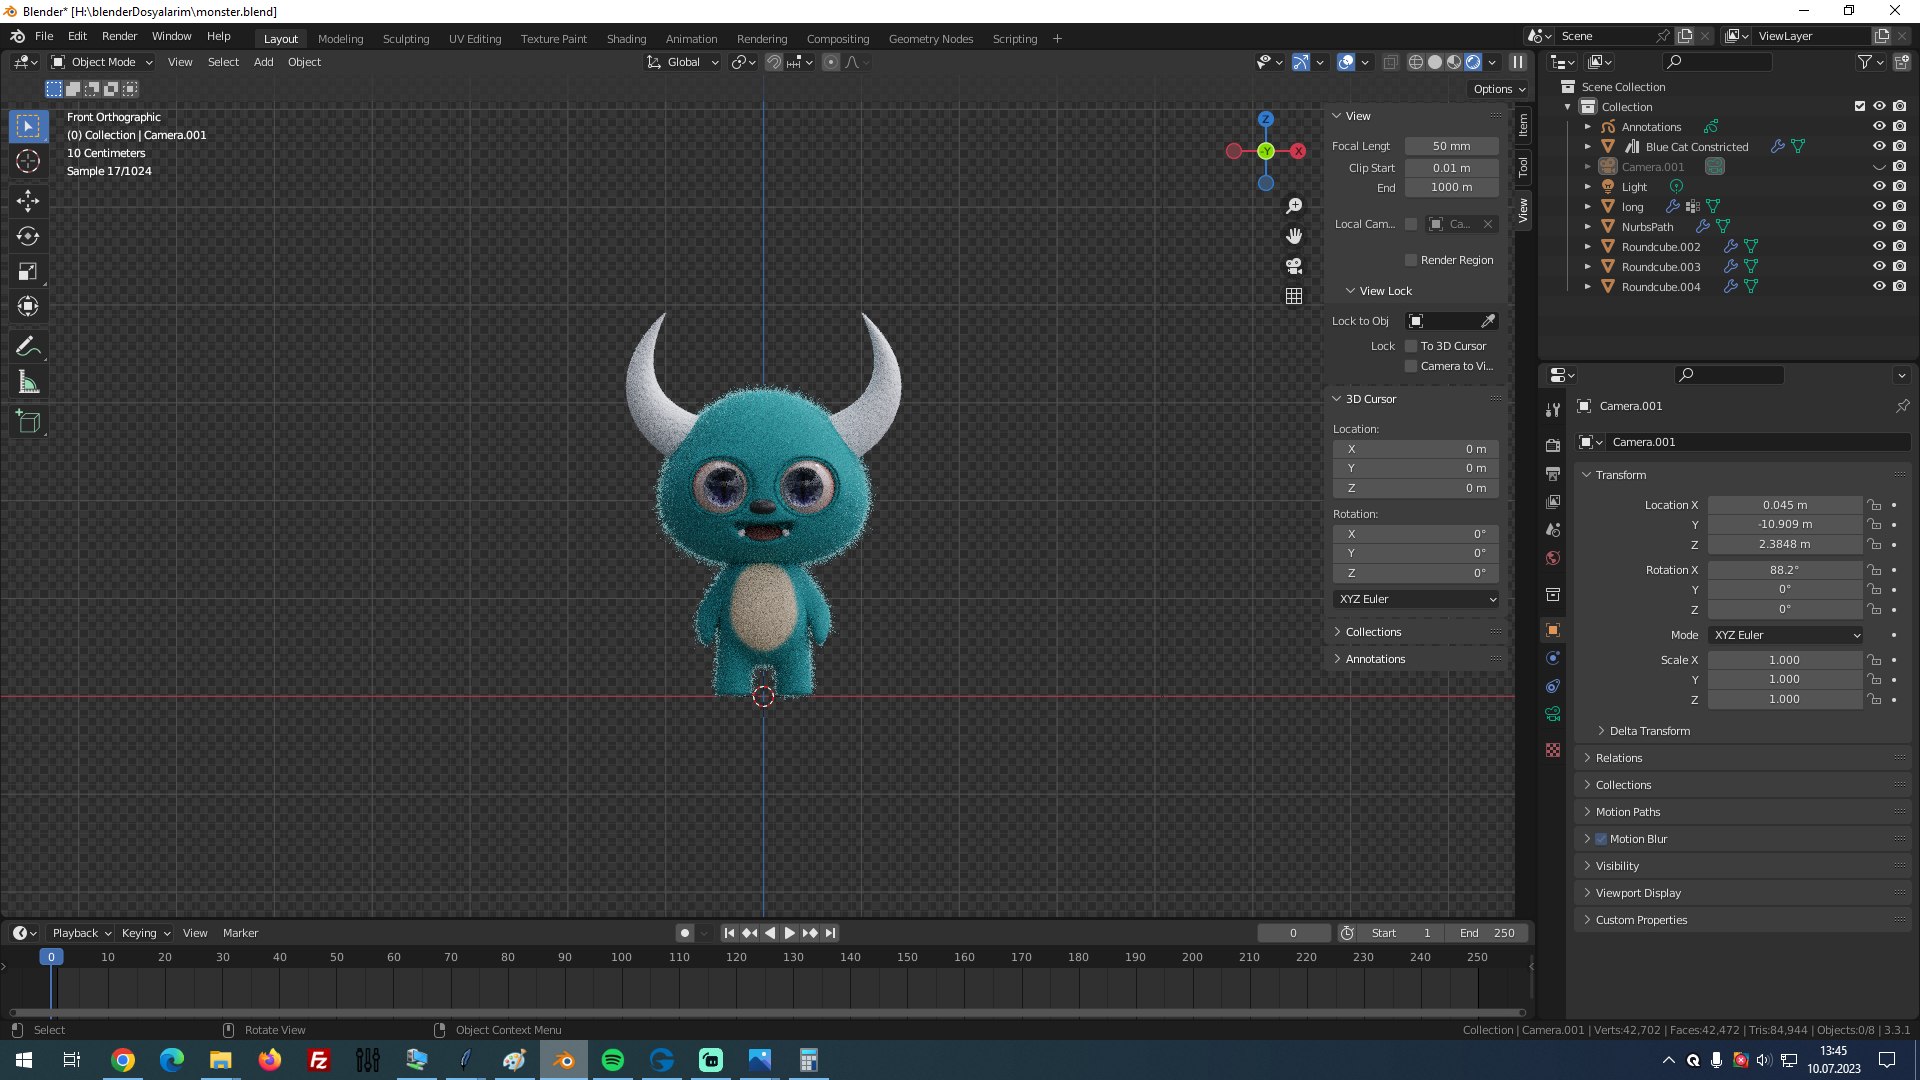Click the Location X 0.045 m field
1920x1080 pixels.
coord(1785,505)
